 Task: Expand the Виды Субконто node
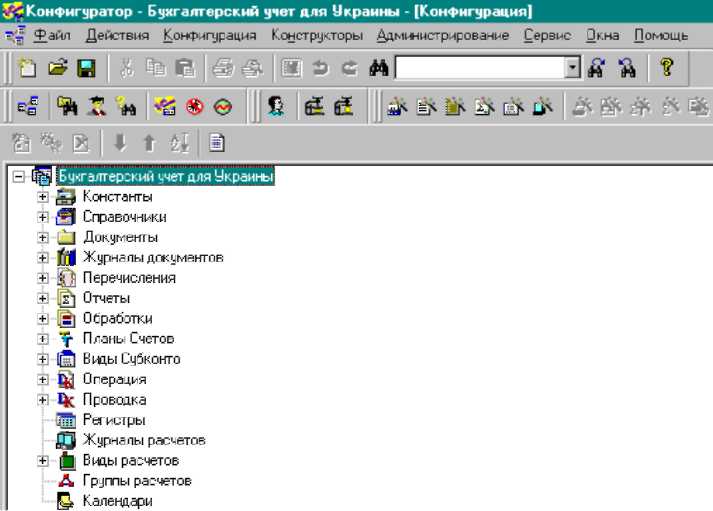[x=42, y=359]
